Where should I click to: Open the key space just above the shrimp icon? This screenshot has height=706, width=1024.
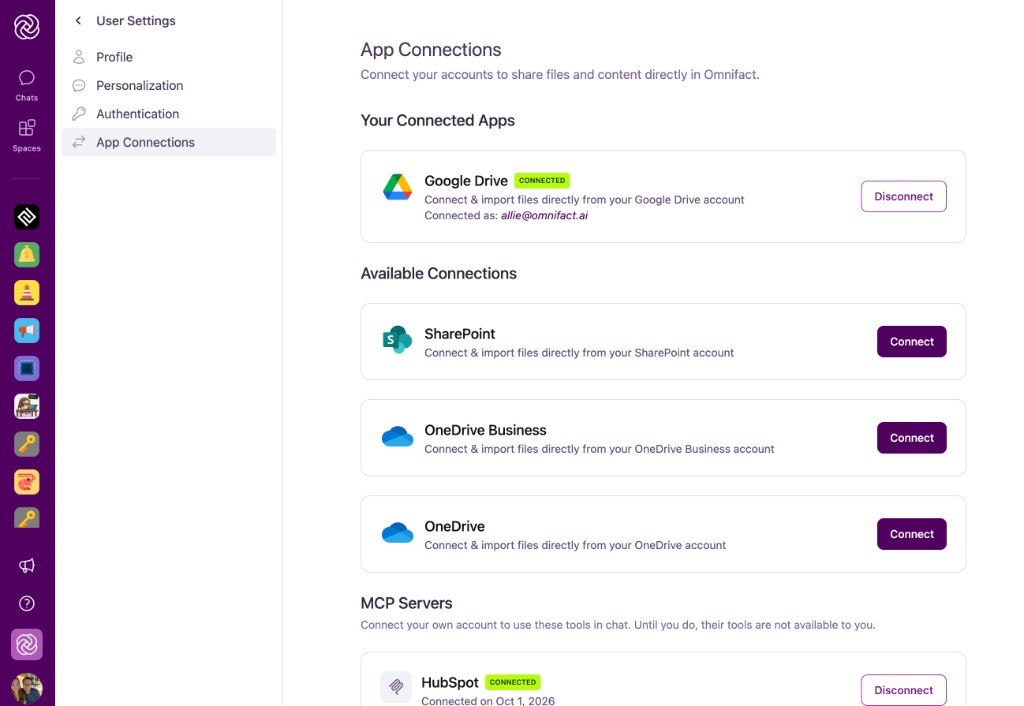pyautogui.click(x=27, y=444)
